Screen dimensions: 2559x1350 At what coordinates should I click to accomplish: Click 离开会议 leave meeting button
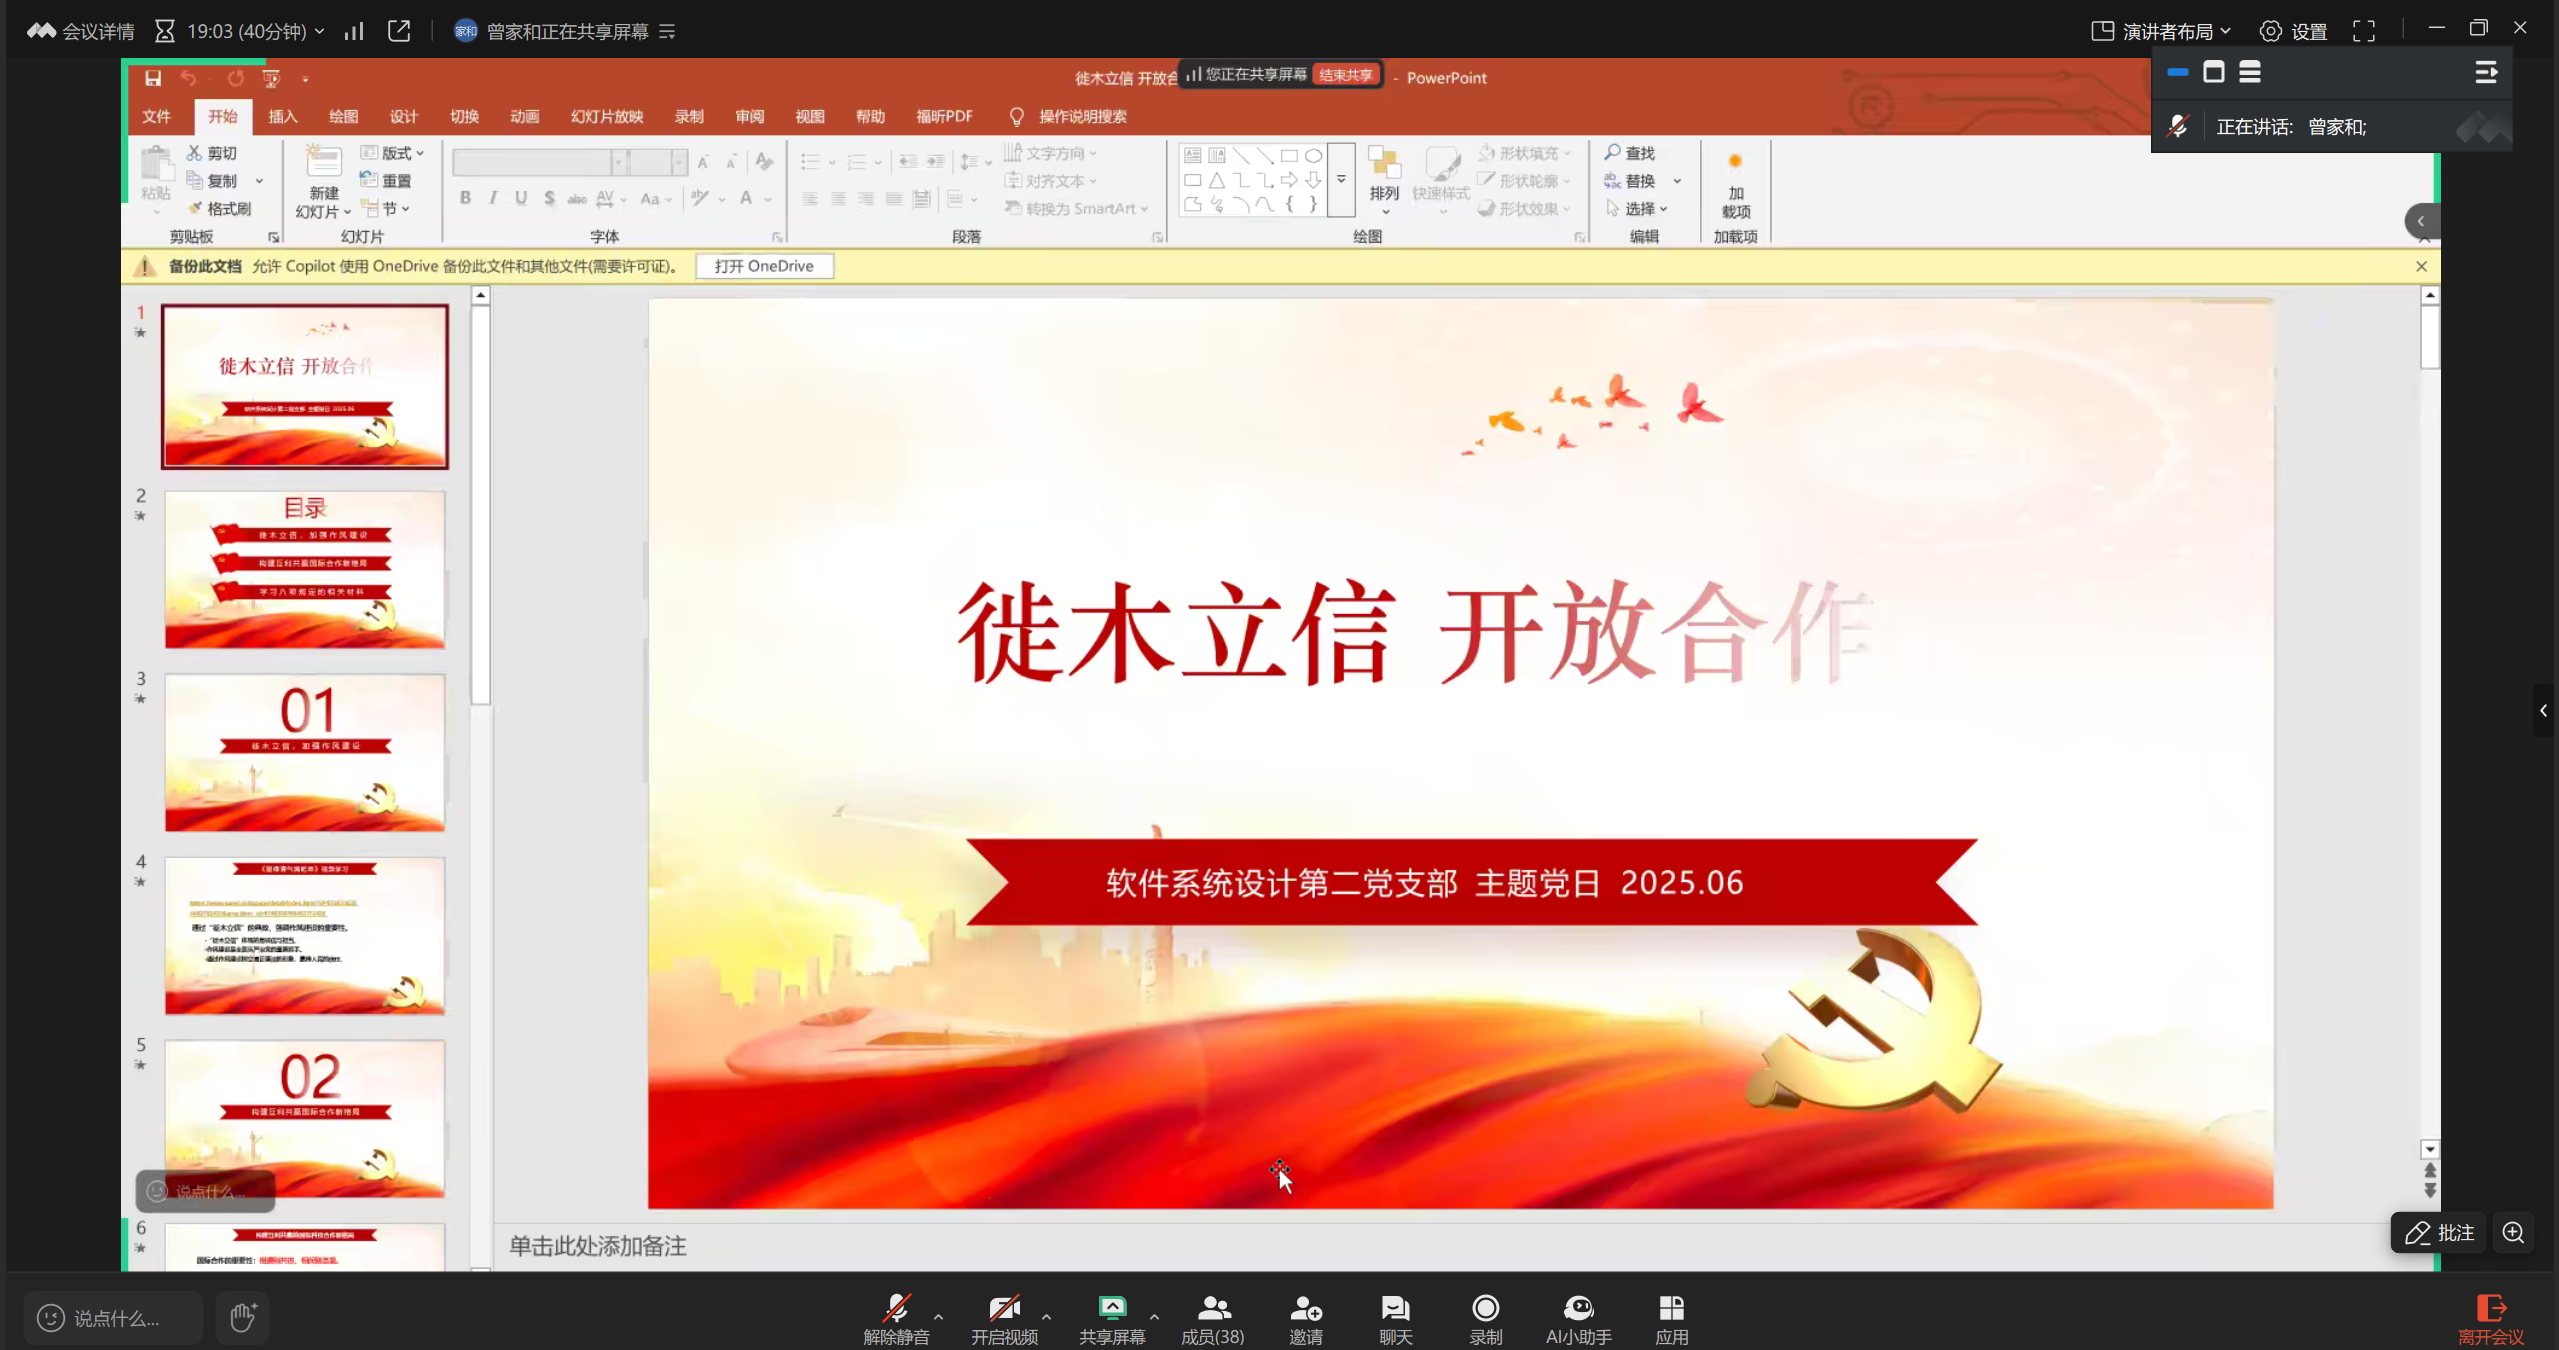2490,1318
